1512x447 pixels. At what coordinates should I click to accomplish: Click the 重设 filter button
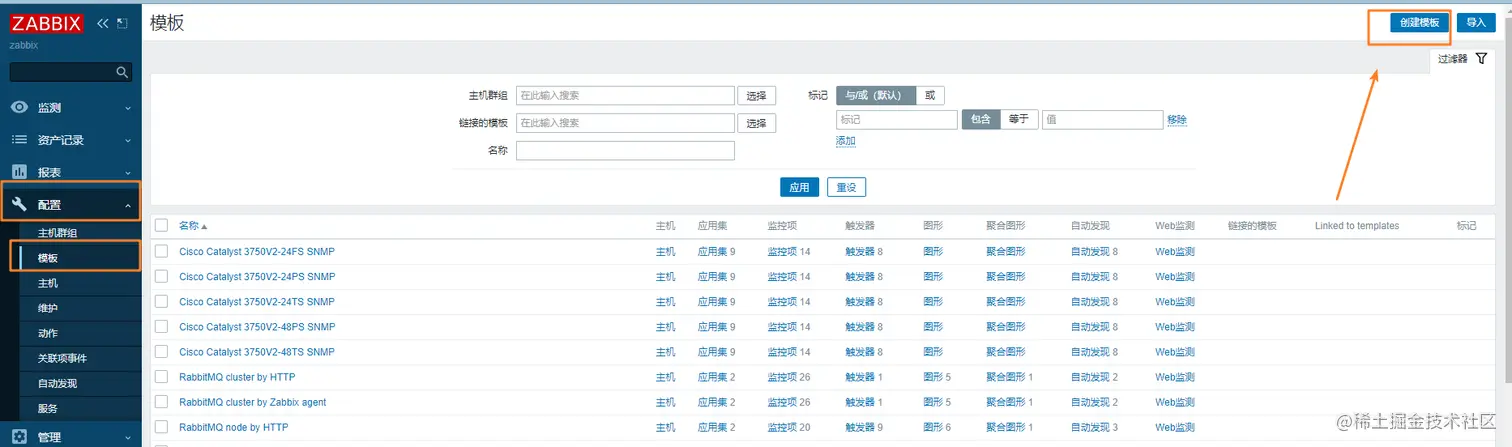point(846,187)
